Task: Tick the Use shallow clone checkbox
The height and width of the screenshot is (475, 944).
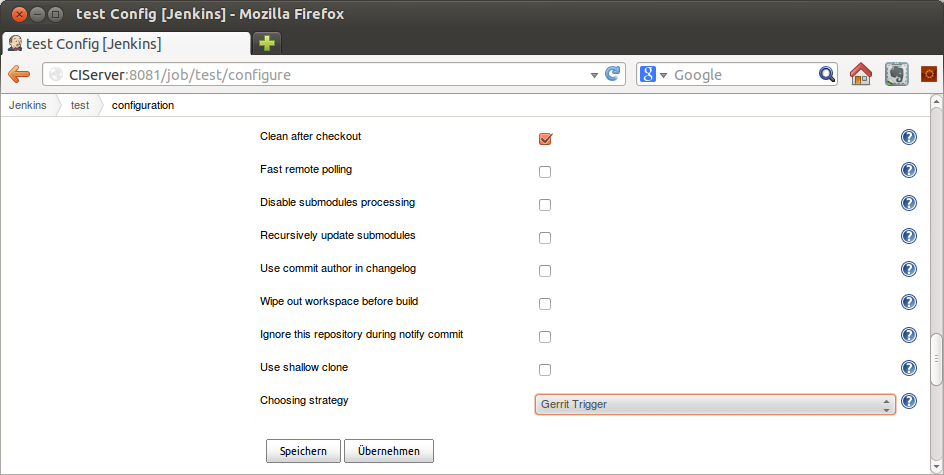Action: pyautogui.click(x=545, y=370)
